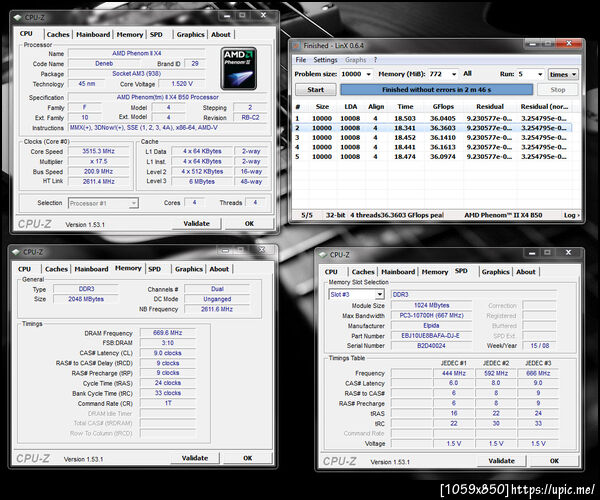Click Multiplier value x 17.5
This screenshot has width=600, height=500.
pyautogui.click(x=99, y=161)
